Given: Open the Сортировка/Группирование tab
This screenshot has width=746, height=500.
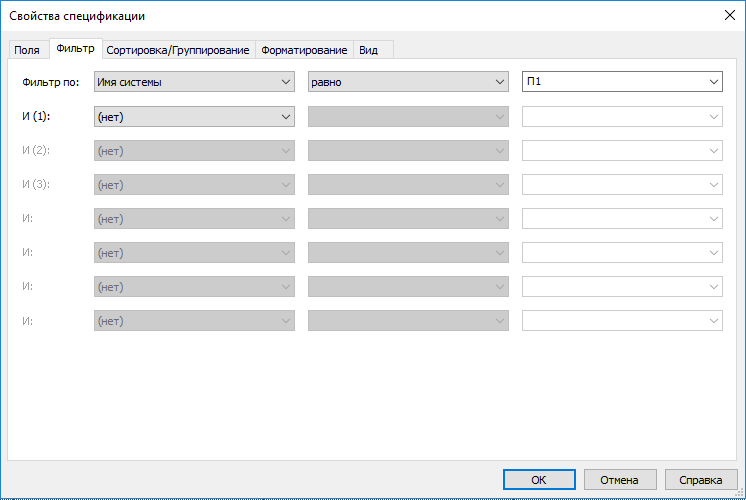Looking at the screenshot, I should (x=178, y=50).
